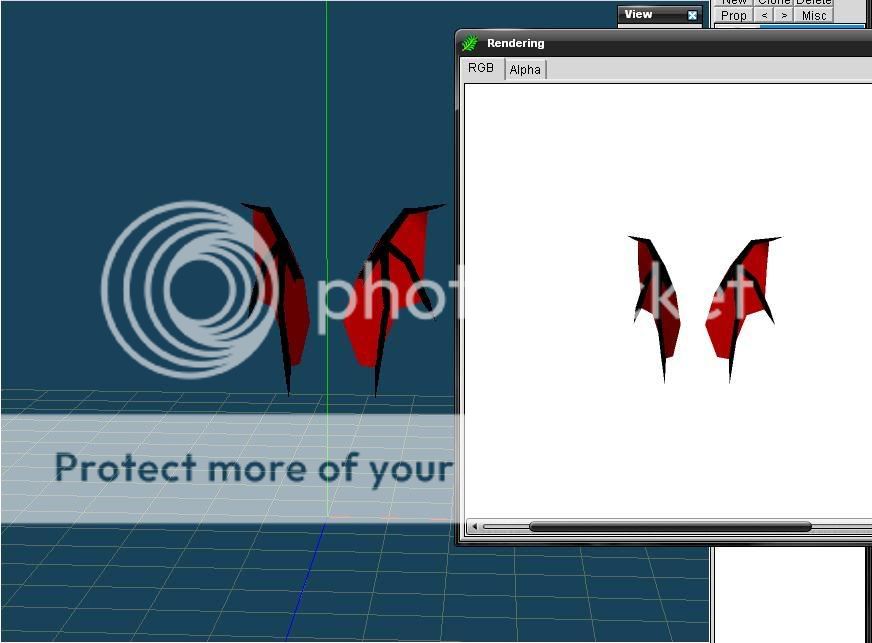This screenshot has width=872, height=643.
Task: Click the render window horizontal scrollbar thumb
Action: 670,527
